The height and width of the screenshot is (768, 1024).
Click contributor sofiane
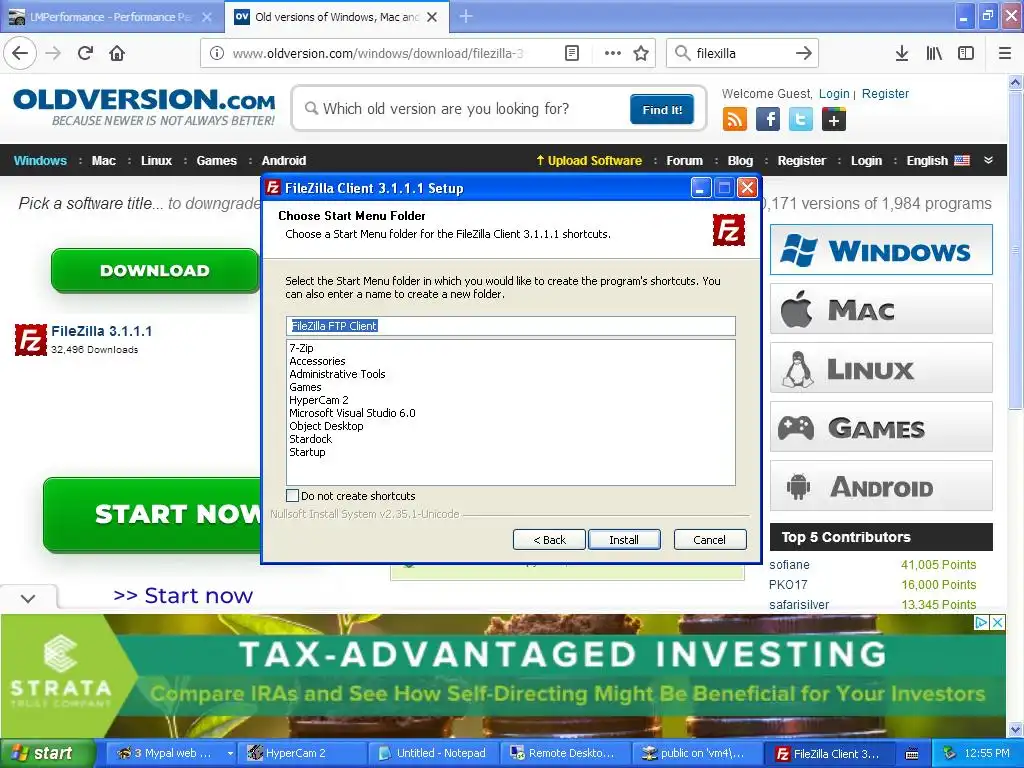point(789,565)
